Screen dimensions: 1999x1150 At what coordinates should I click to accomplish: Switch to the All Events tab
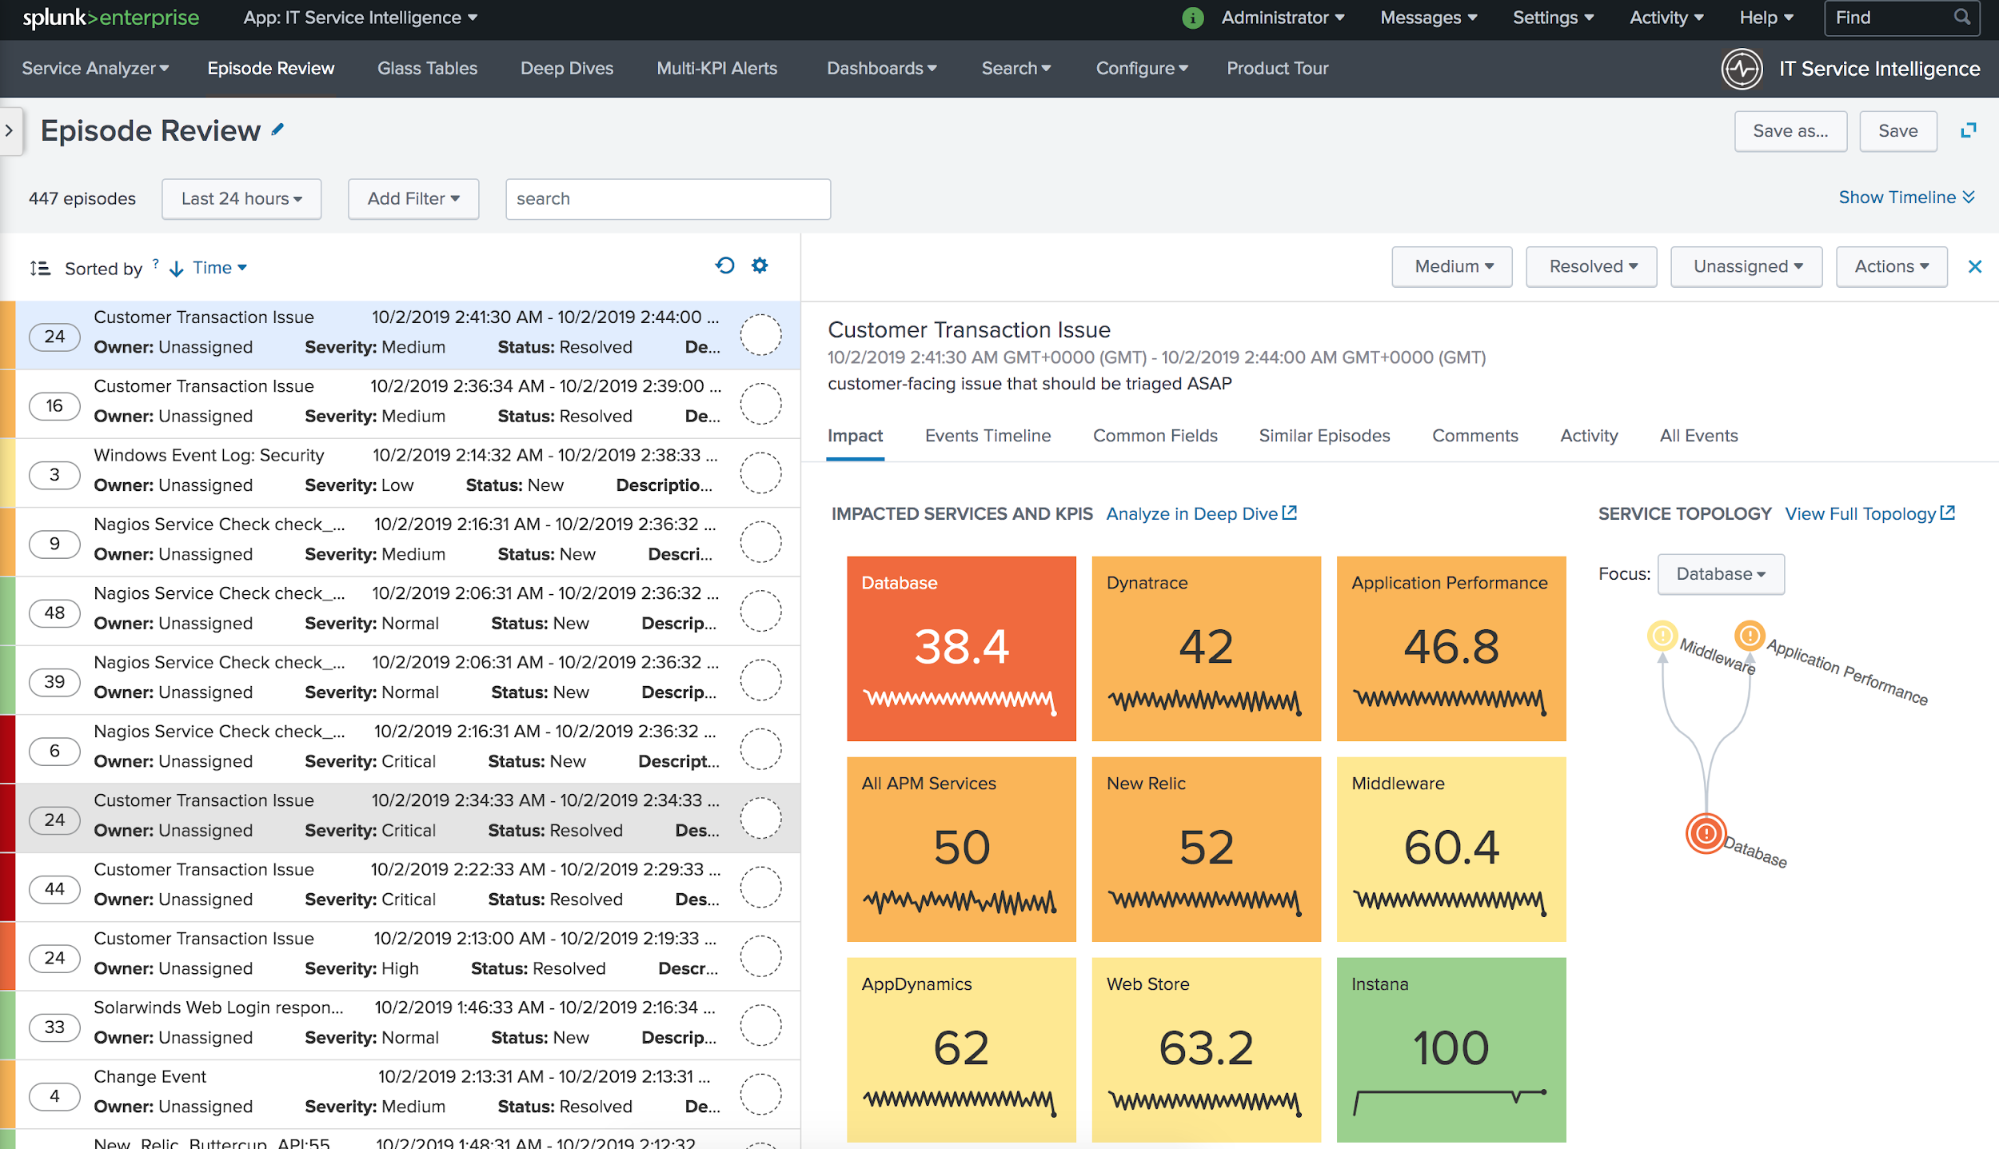(x=1698, y=436)
